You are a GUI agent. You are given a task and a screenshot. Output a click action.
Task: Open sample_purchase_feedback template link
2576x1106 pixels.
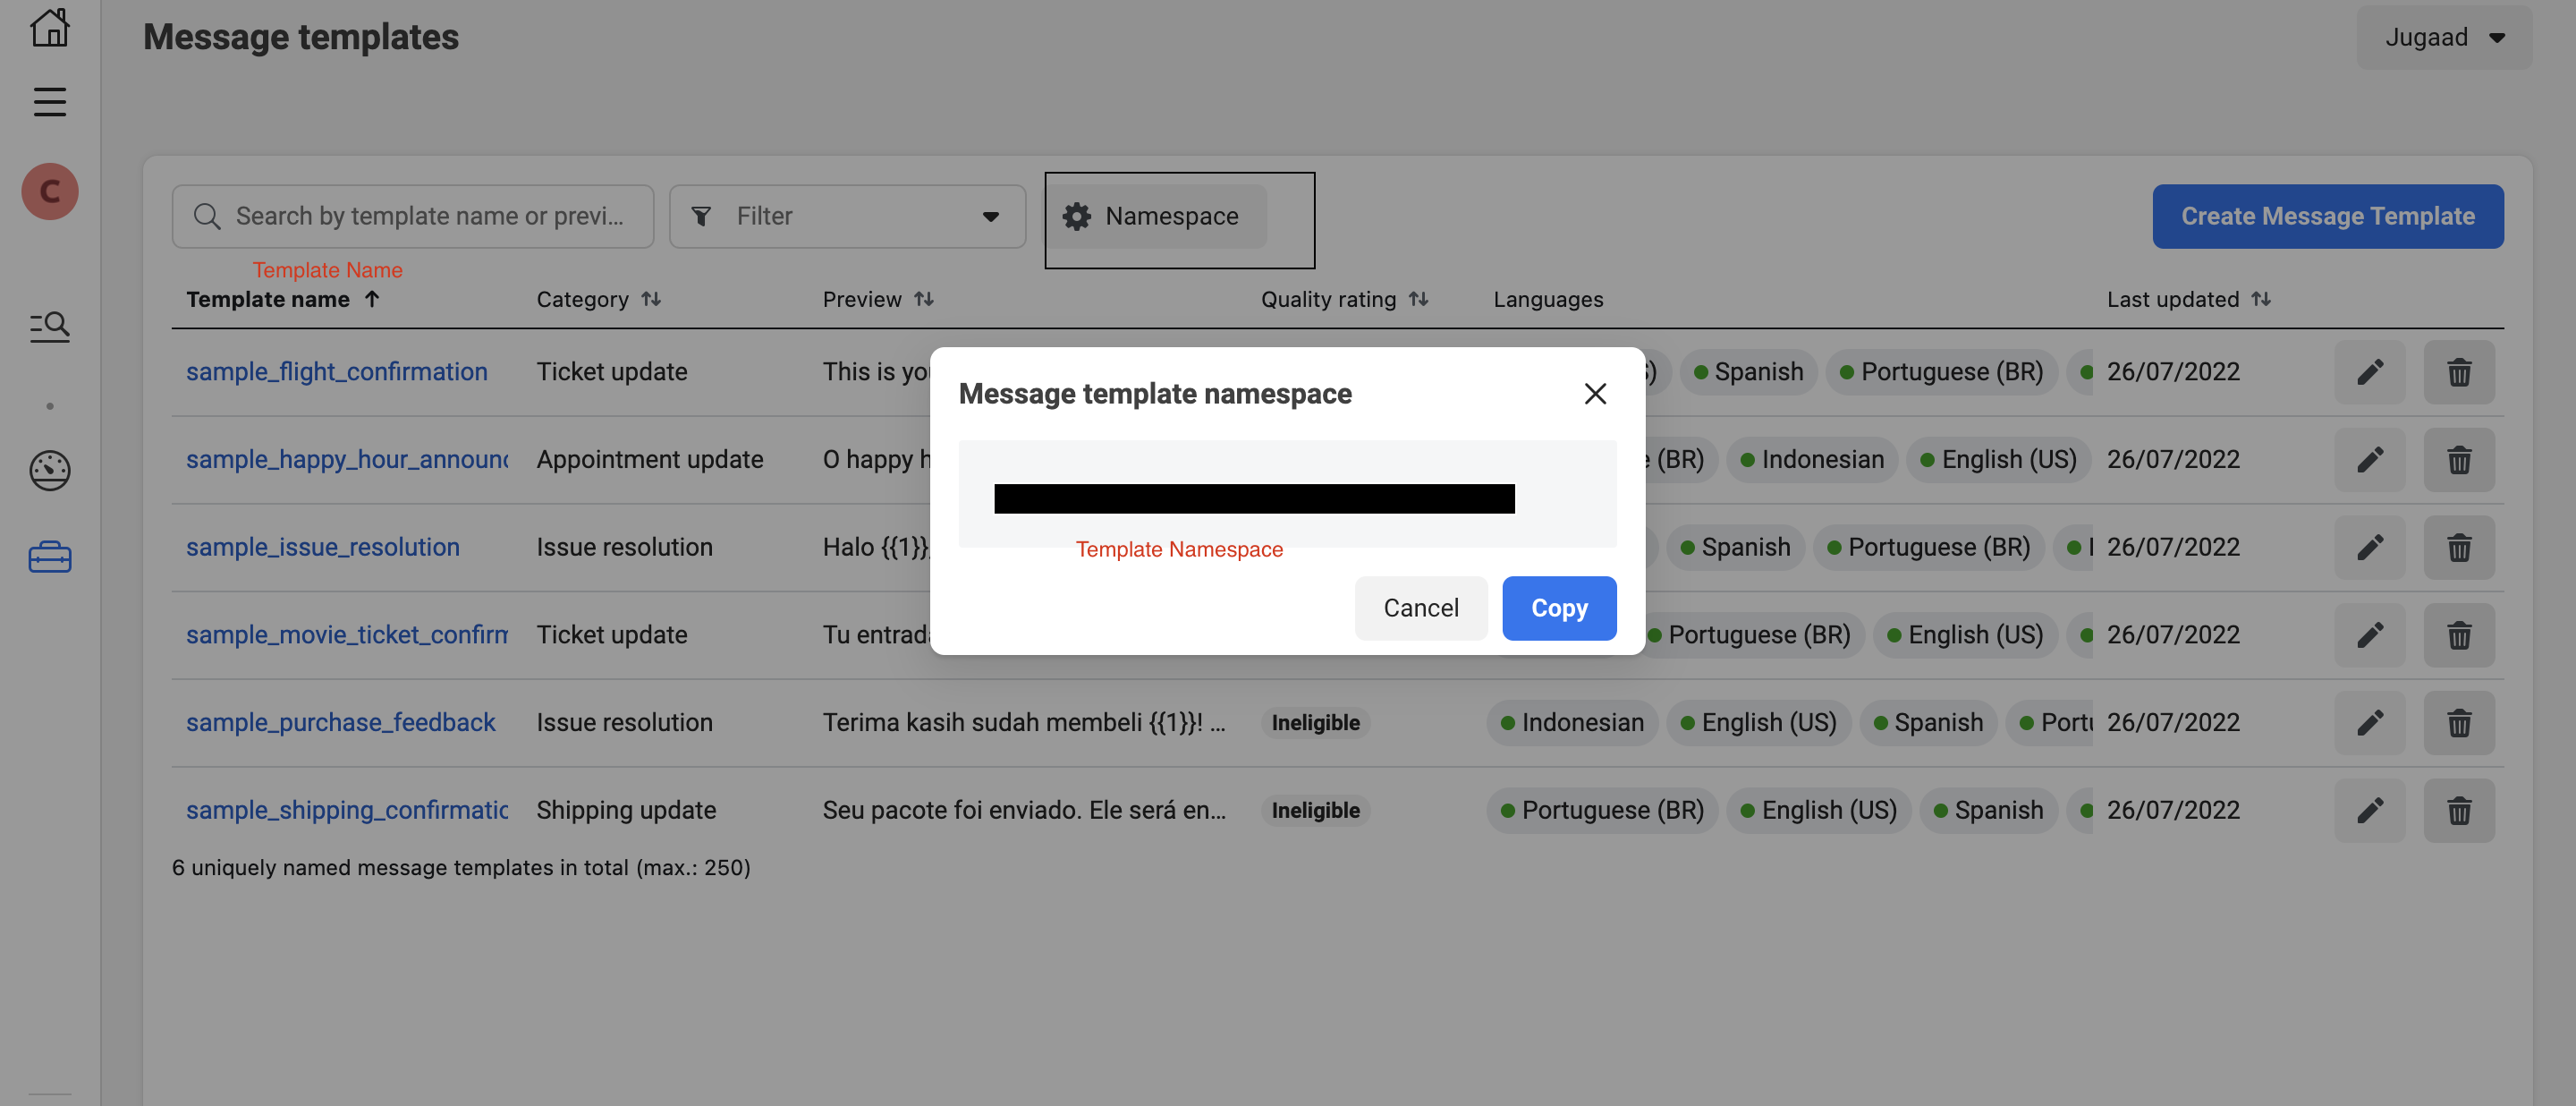pyautogui.click(x=340, y=723)
